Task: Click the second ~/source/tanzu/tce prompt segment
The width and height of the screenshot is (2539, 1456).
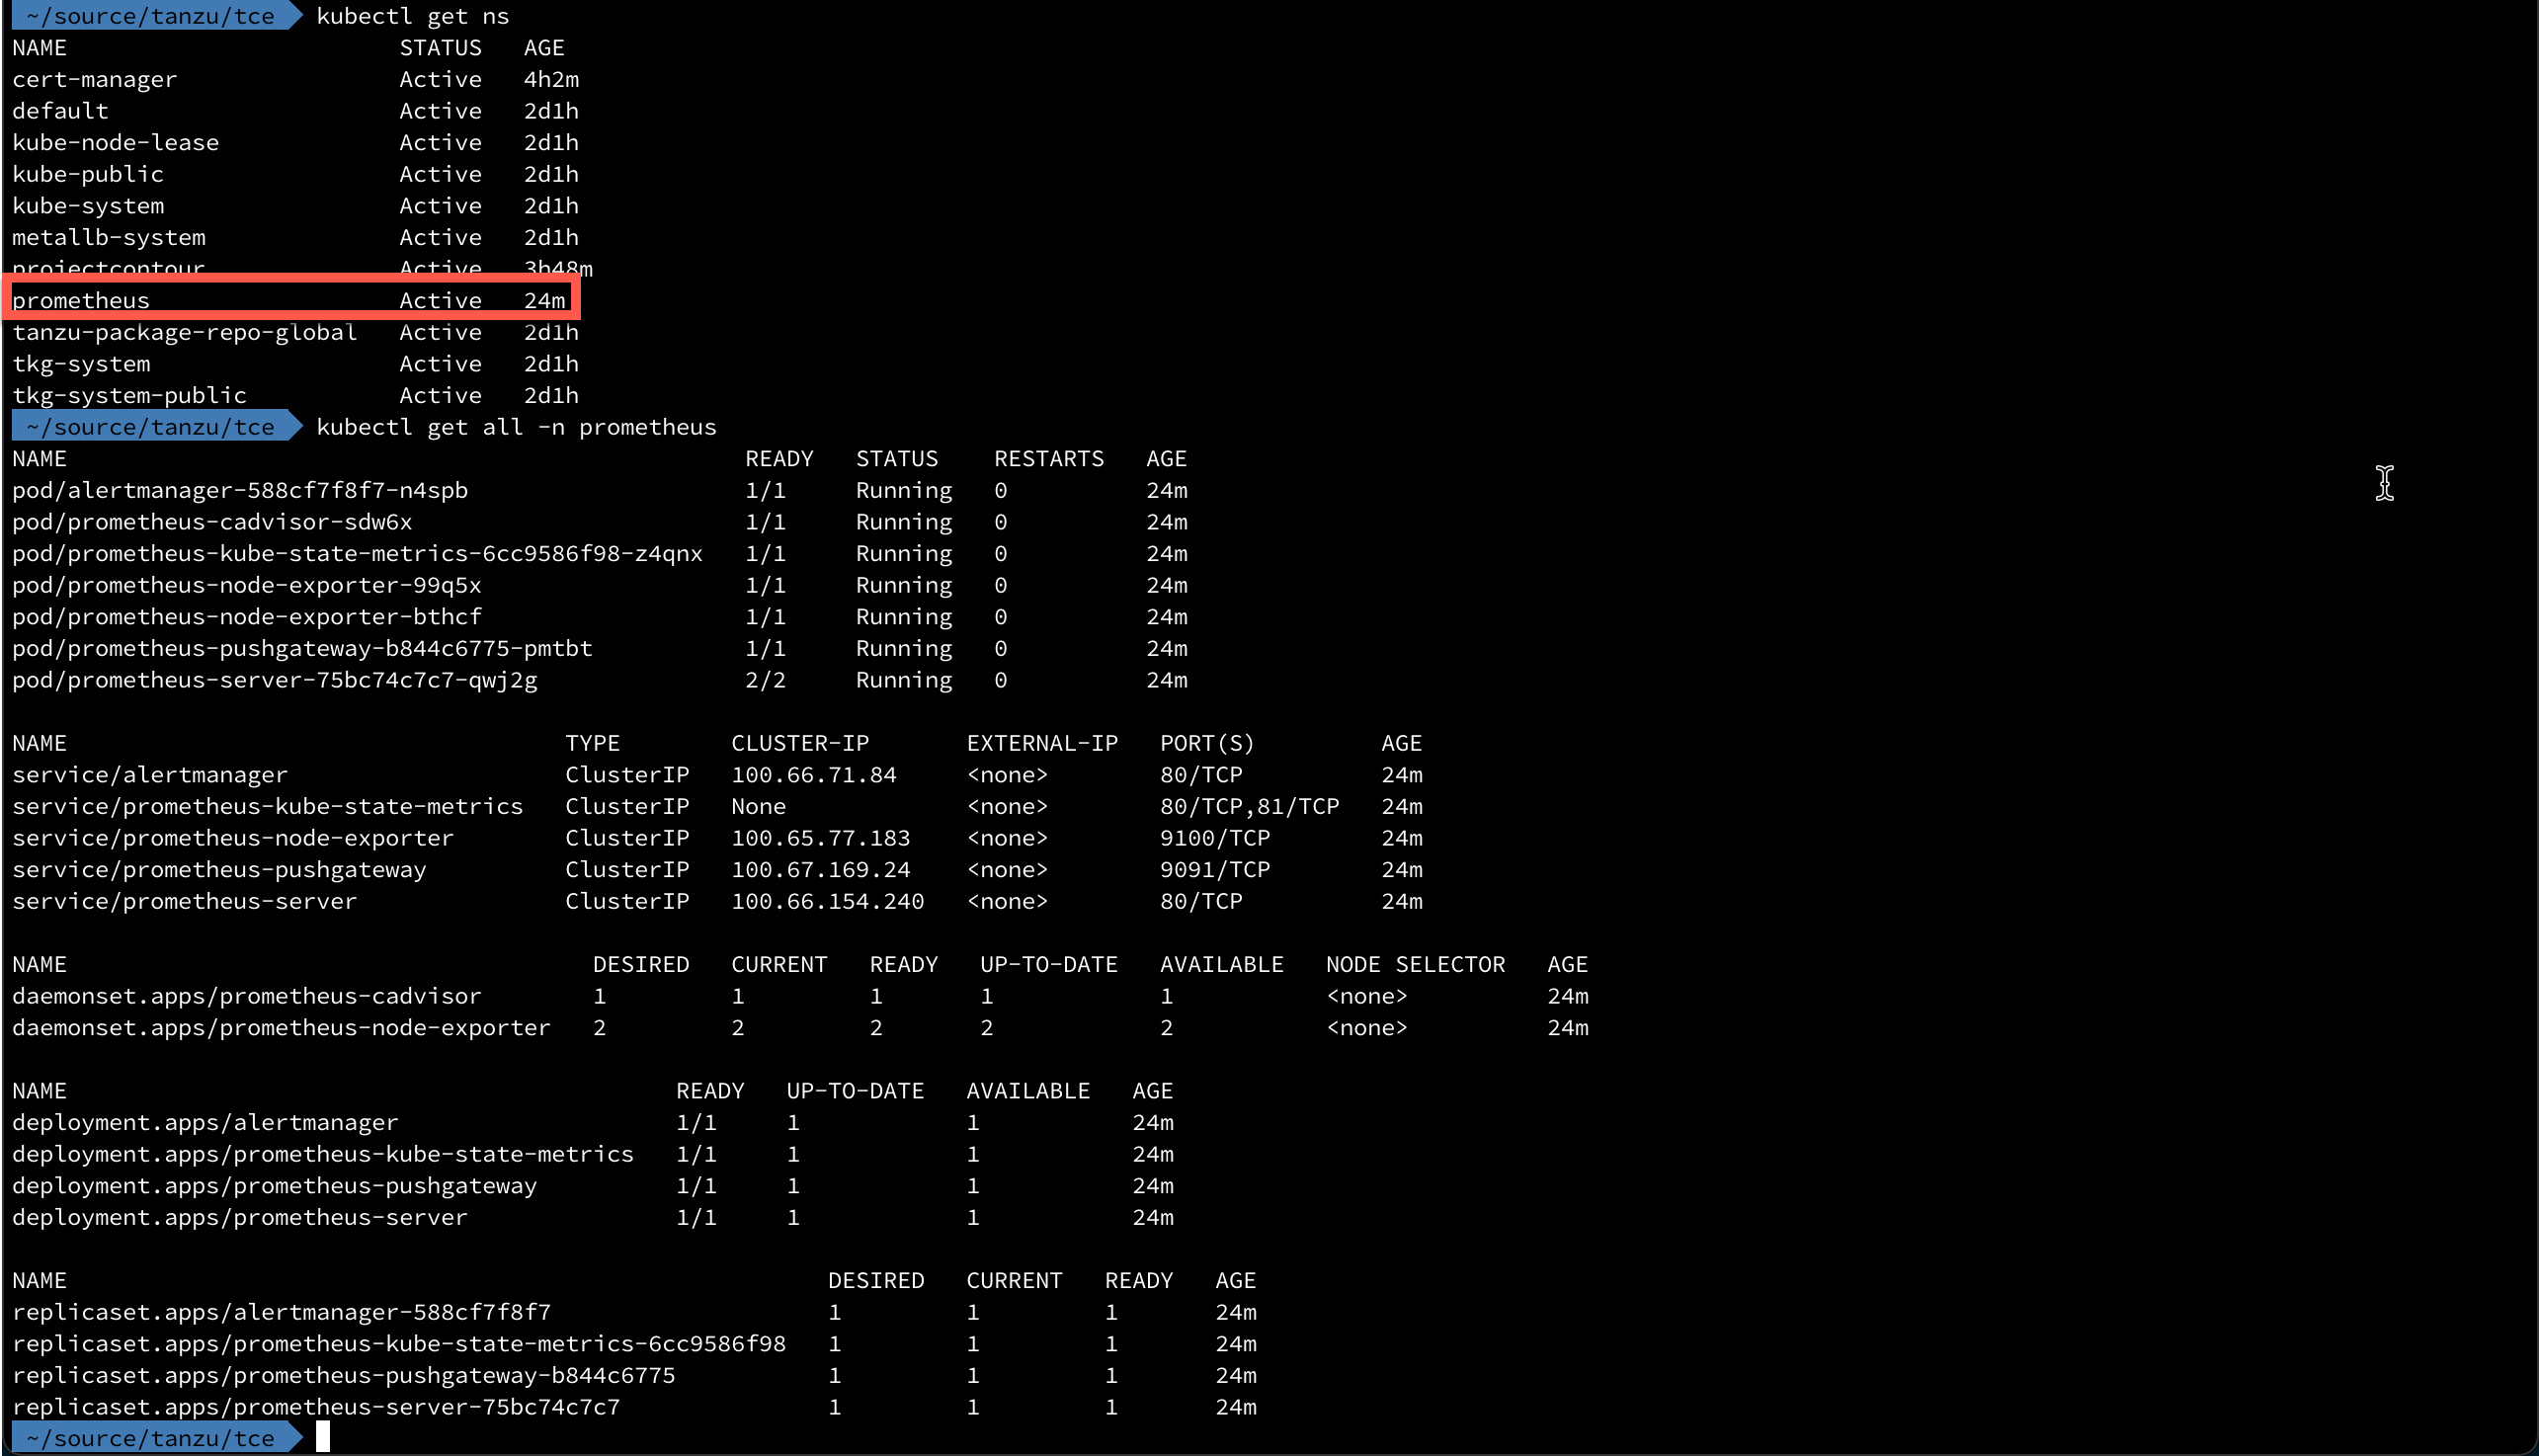Action: [150, 427]
